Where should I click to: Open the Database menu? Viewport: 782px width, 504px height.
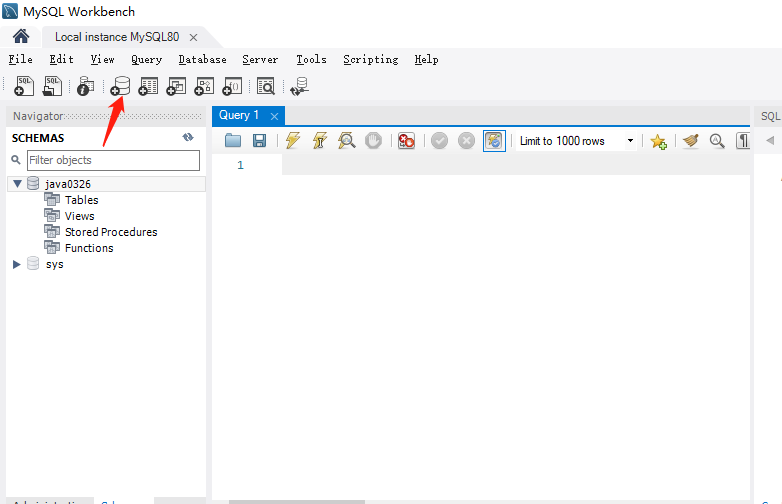(202, 59)
